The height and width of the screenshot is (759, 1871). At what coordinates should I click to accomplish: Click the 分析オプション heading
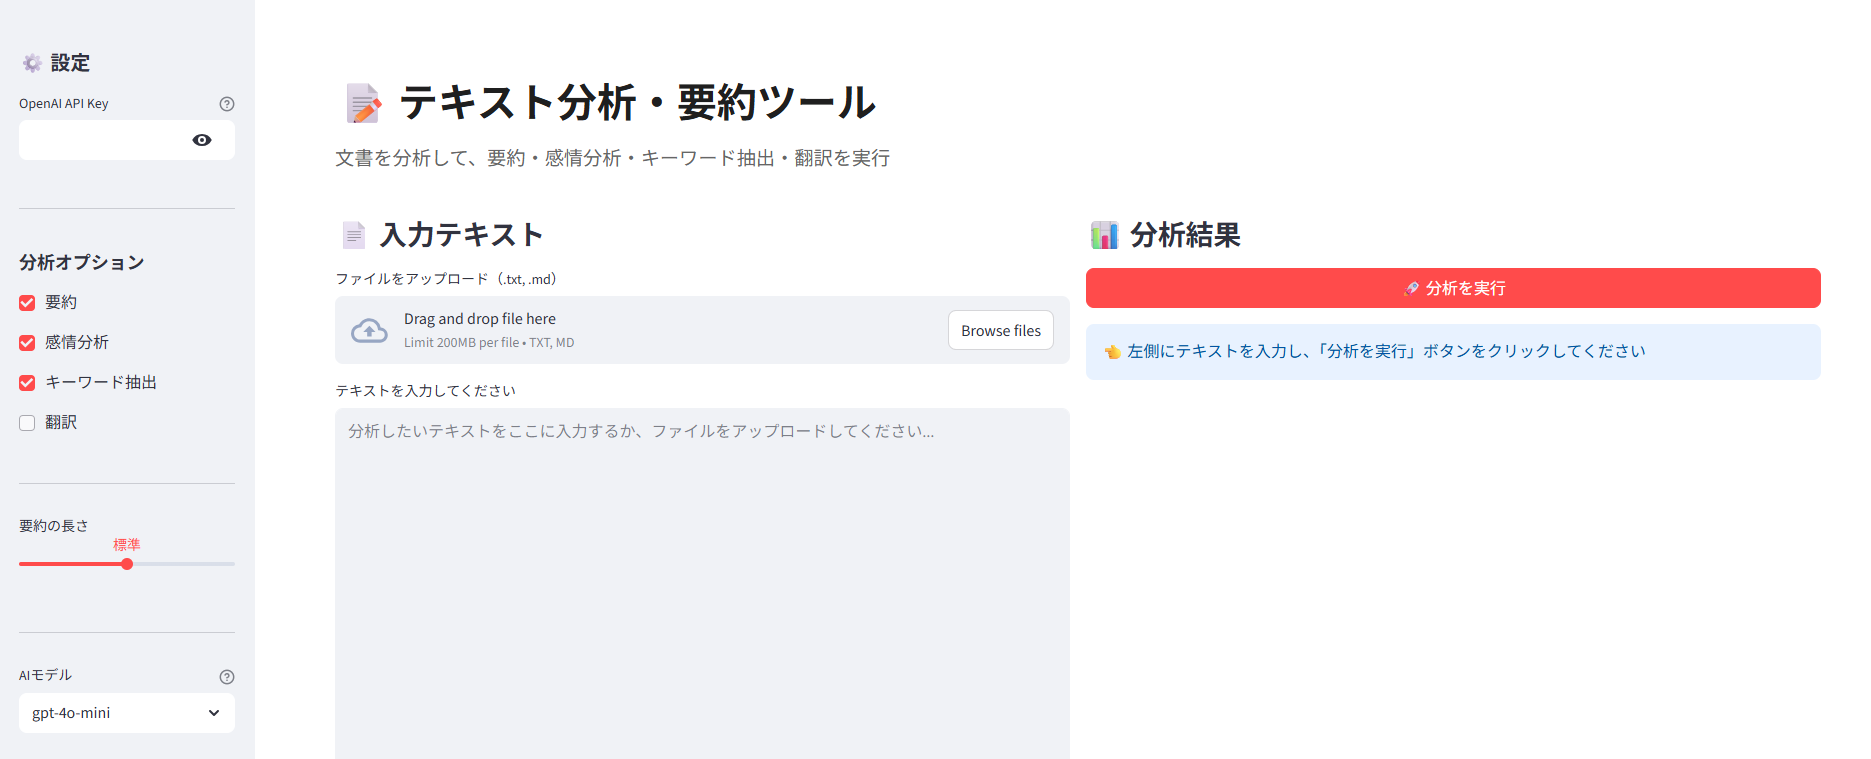pos(82,262)
